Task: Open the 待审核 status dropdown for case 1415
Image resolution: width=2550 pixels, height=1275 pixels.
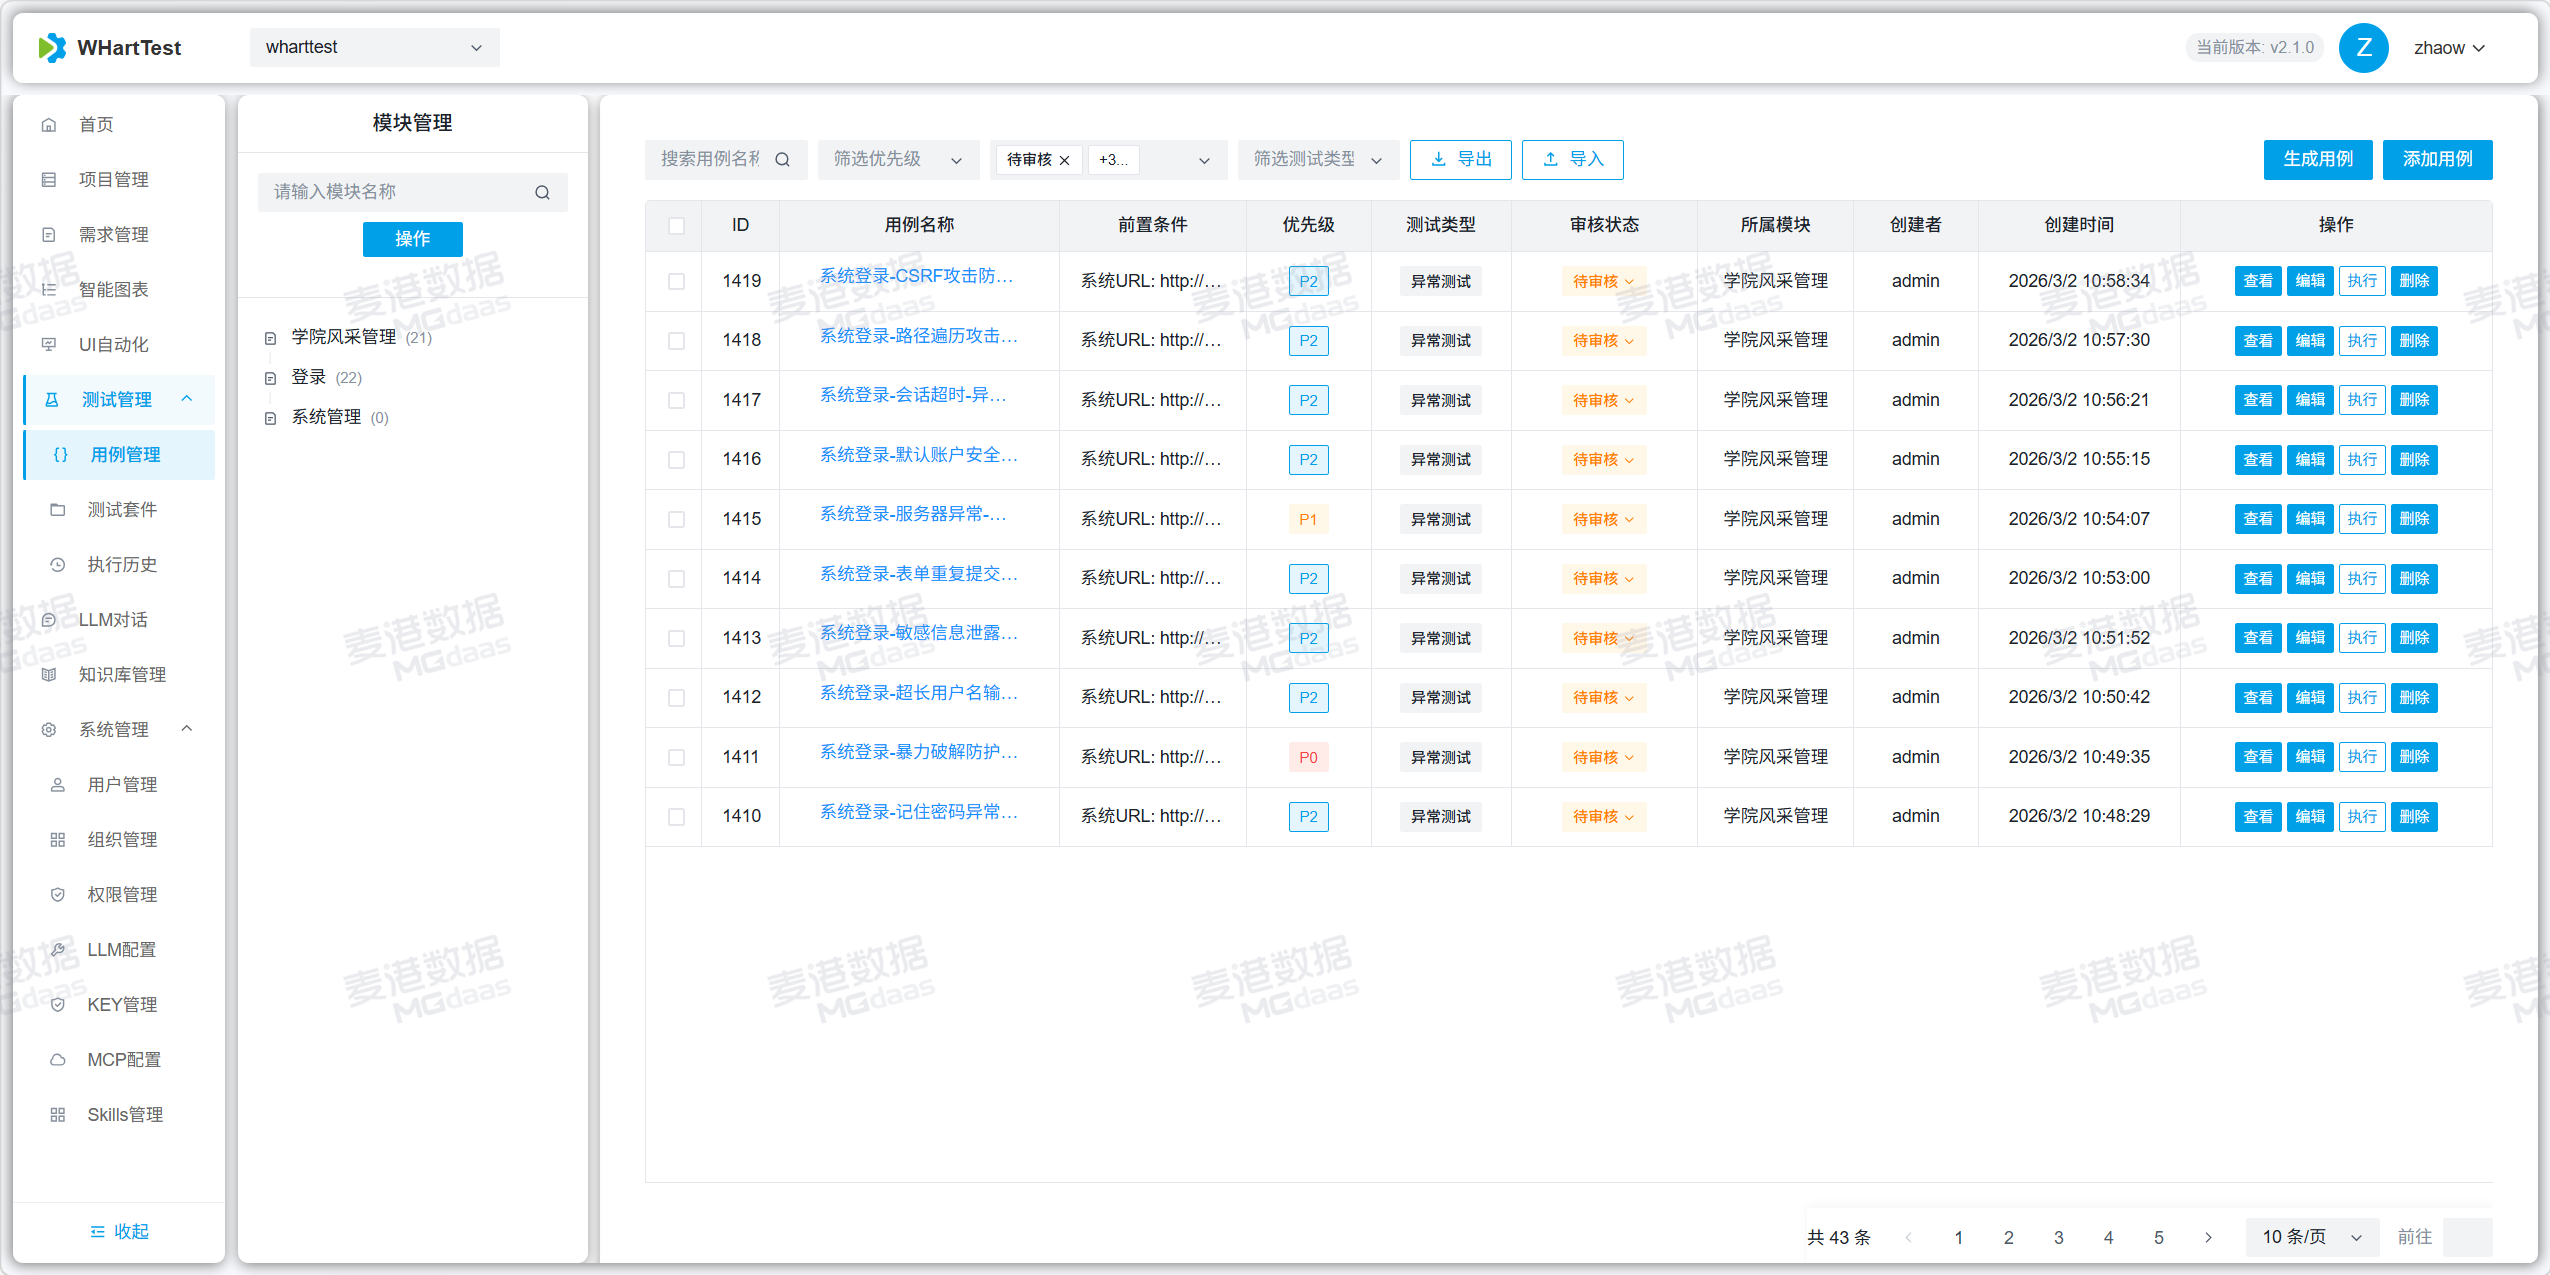Action: coord(1603,520)
